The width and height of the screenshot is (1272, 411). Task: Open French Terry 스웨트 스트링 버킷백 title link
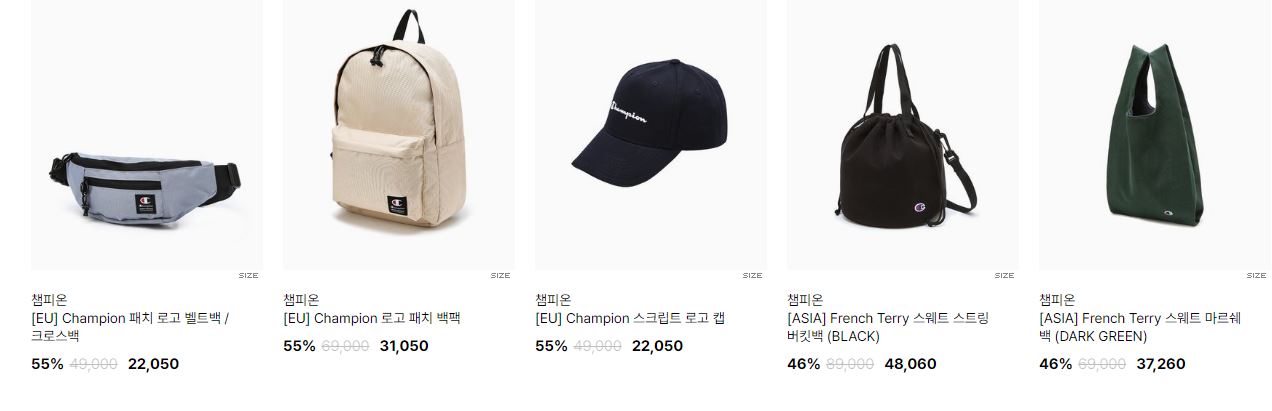[x=888, y=328]
